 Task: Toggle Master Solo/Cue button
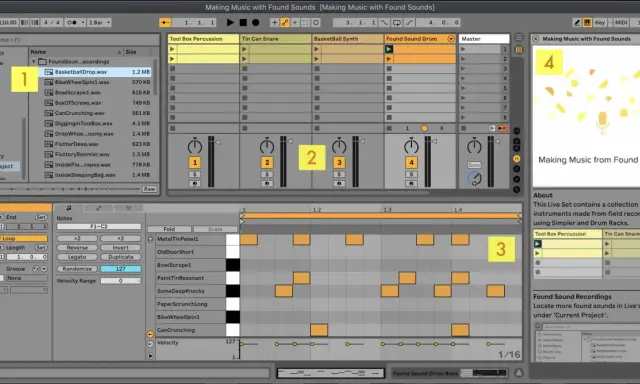[474, 165]
